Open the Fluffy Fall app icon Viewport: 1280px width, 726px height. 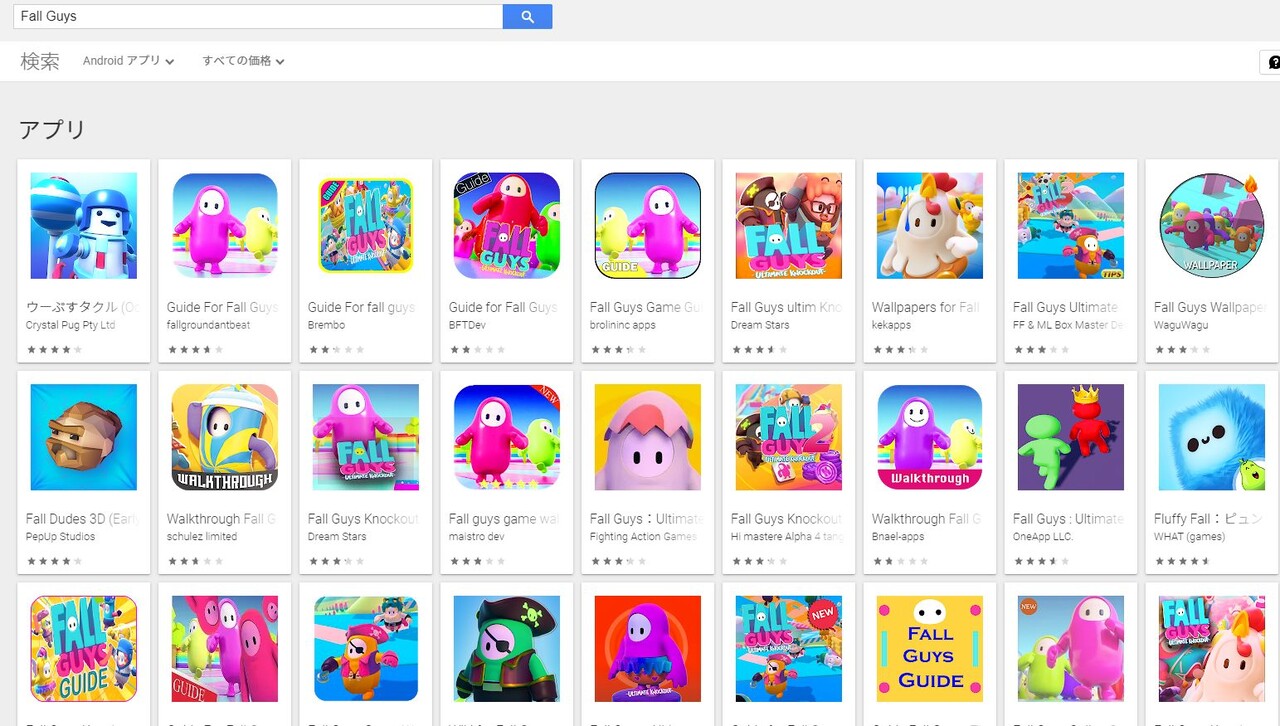click(x=1211, y=437)
